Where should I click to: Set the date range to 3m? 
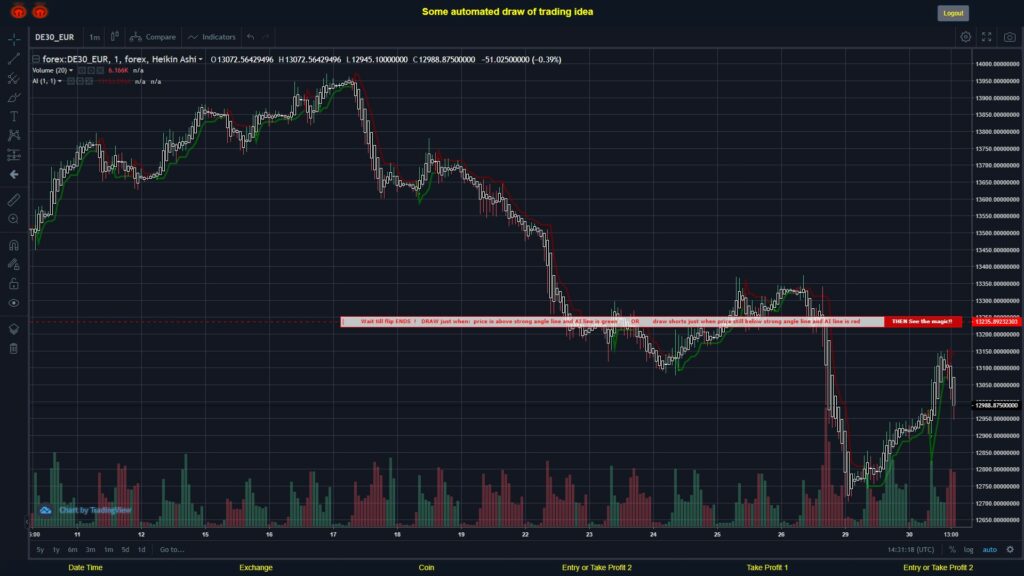tap(90, 550)
